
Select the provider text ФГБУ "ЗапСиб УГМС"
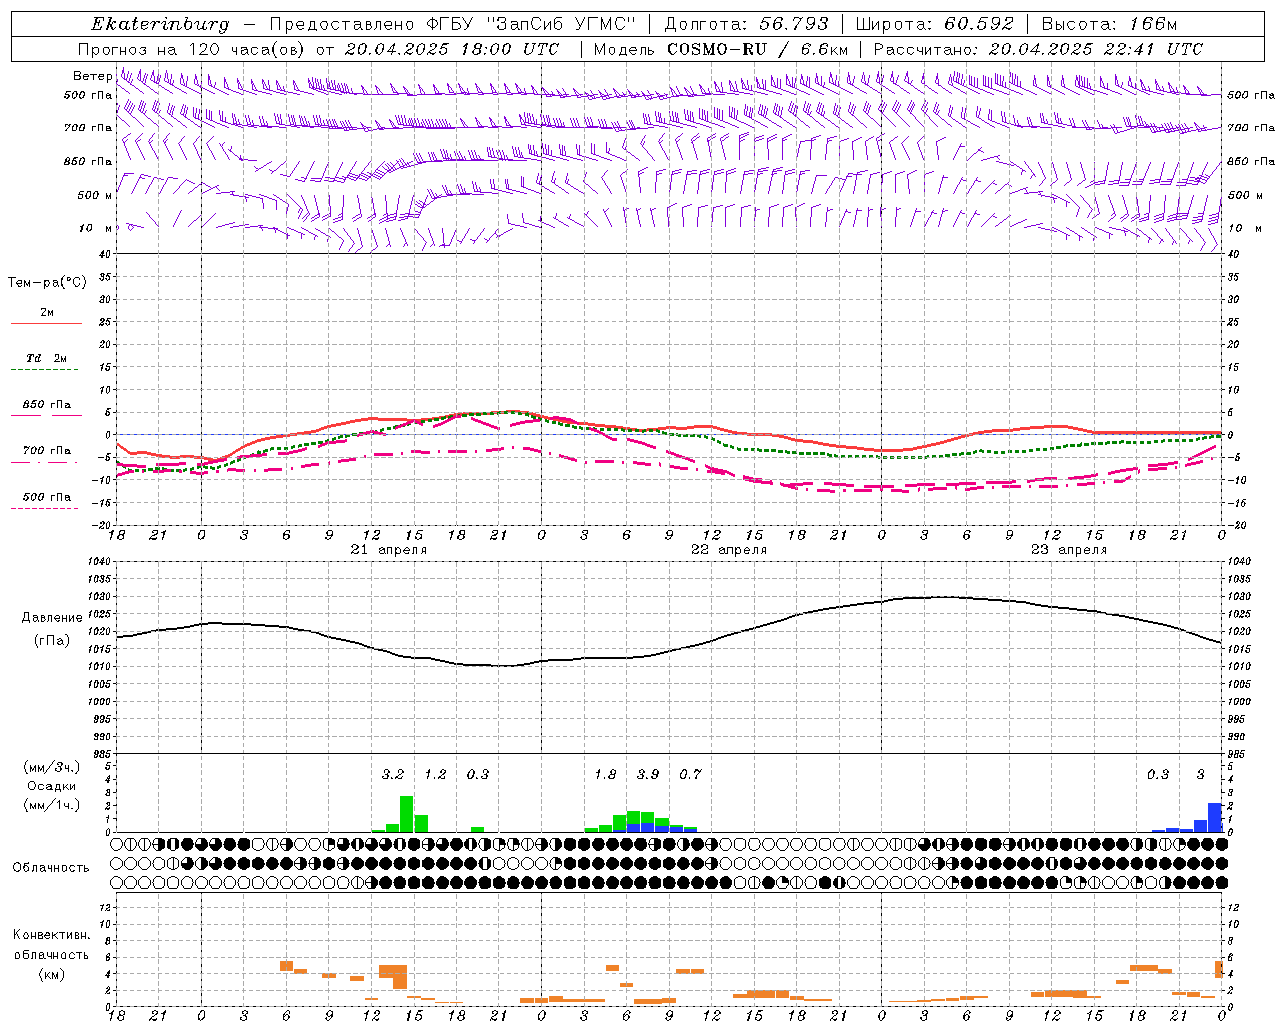pyautogui.click(x=531, y=24)
